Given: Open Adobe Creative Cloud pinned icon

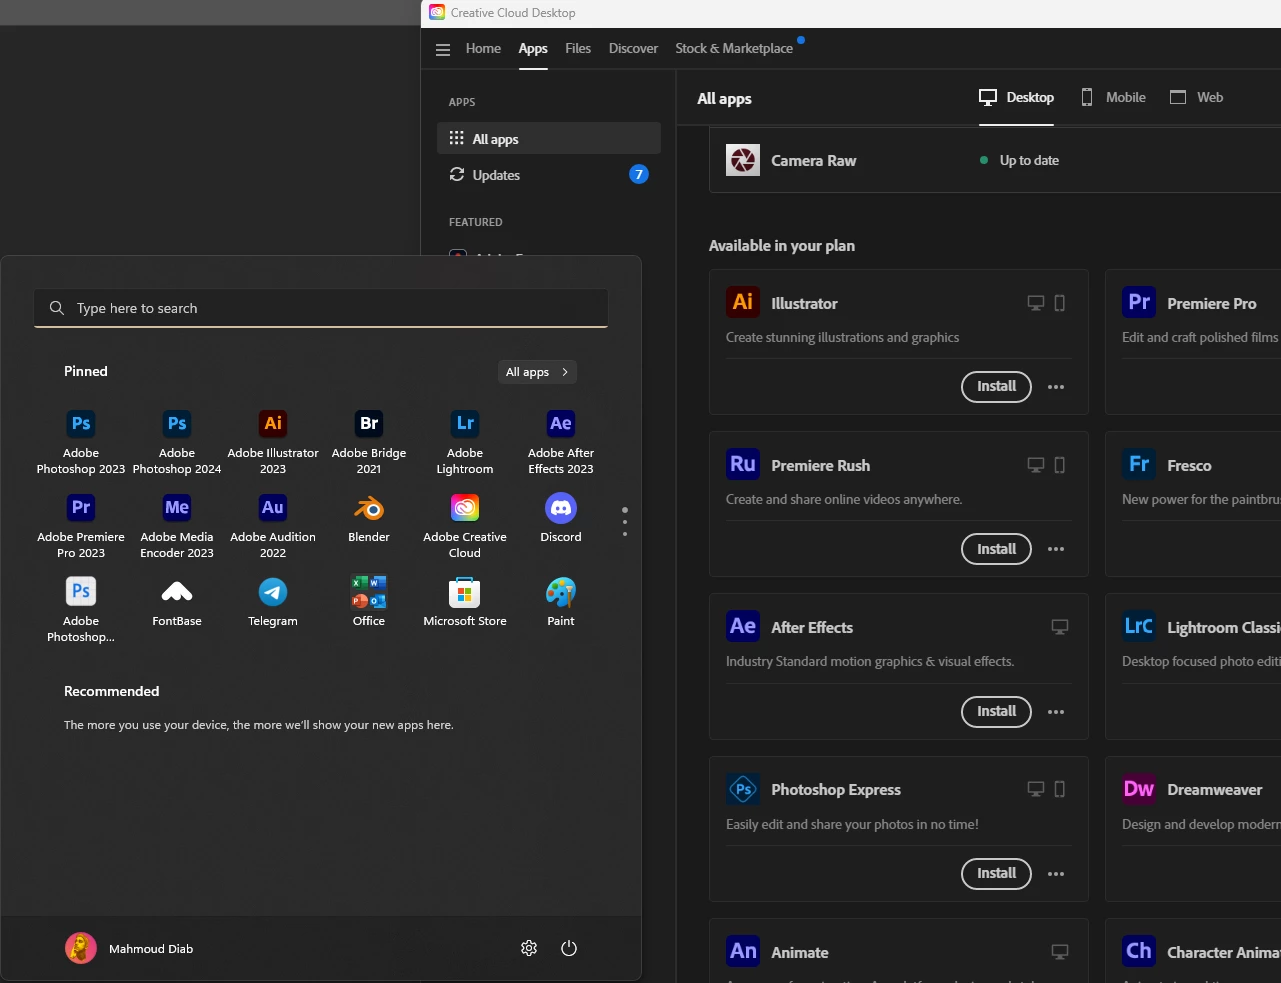Looking at the screenshot, I should tap(465, 526).
